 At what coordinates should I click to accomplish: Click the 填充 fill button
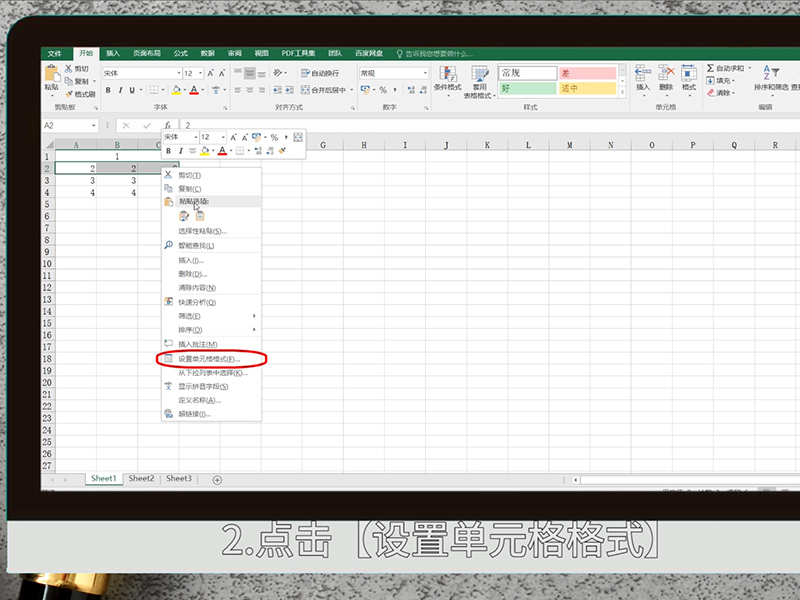point(720,81)
